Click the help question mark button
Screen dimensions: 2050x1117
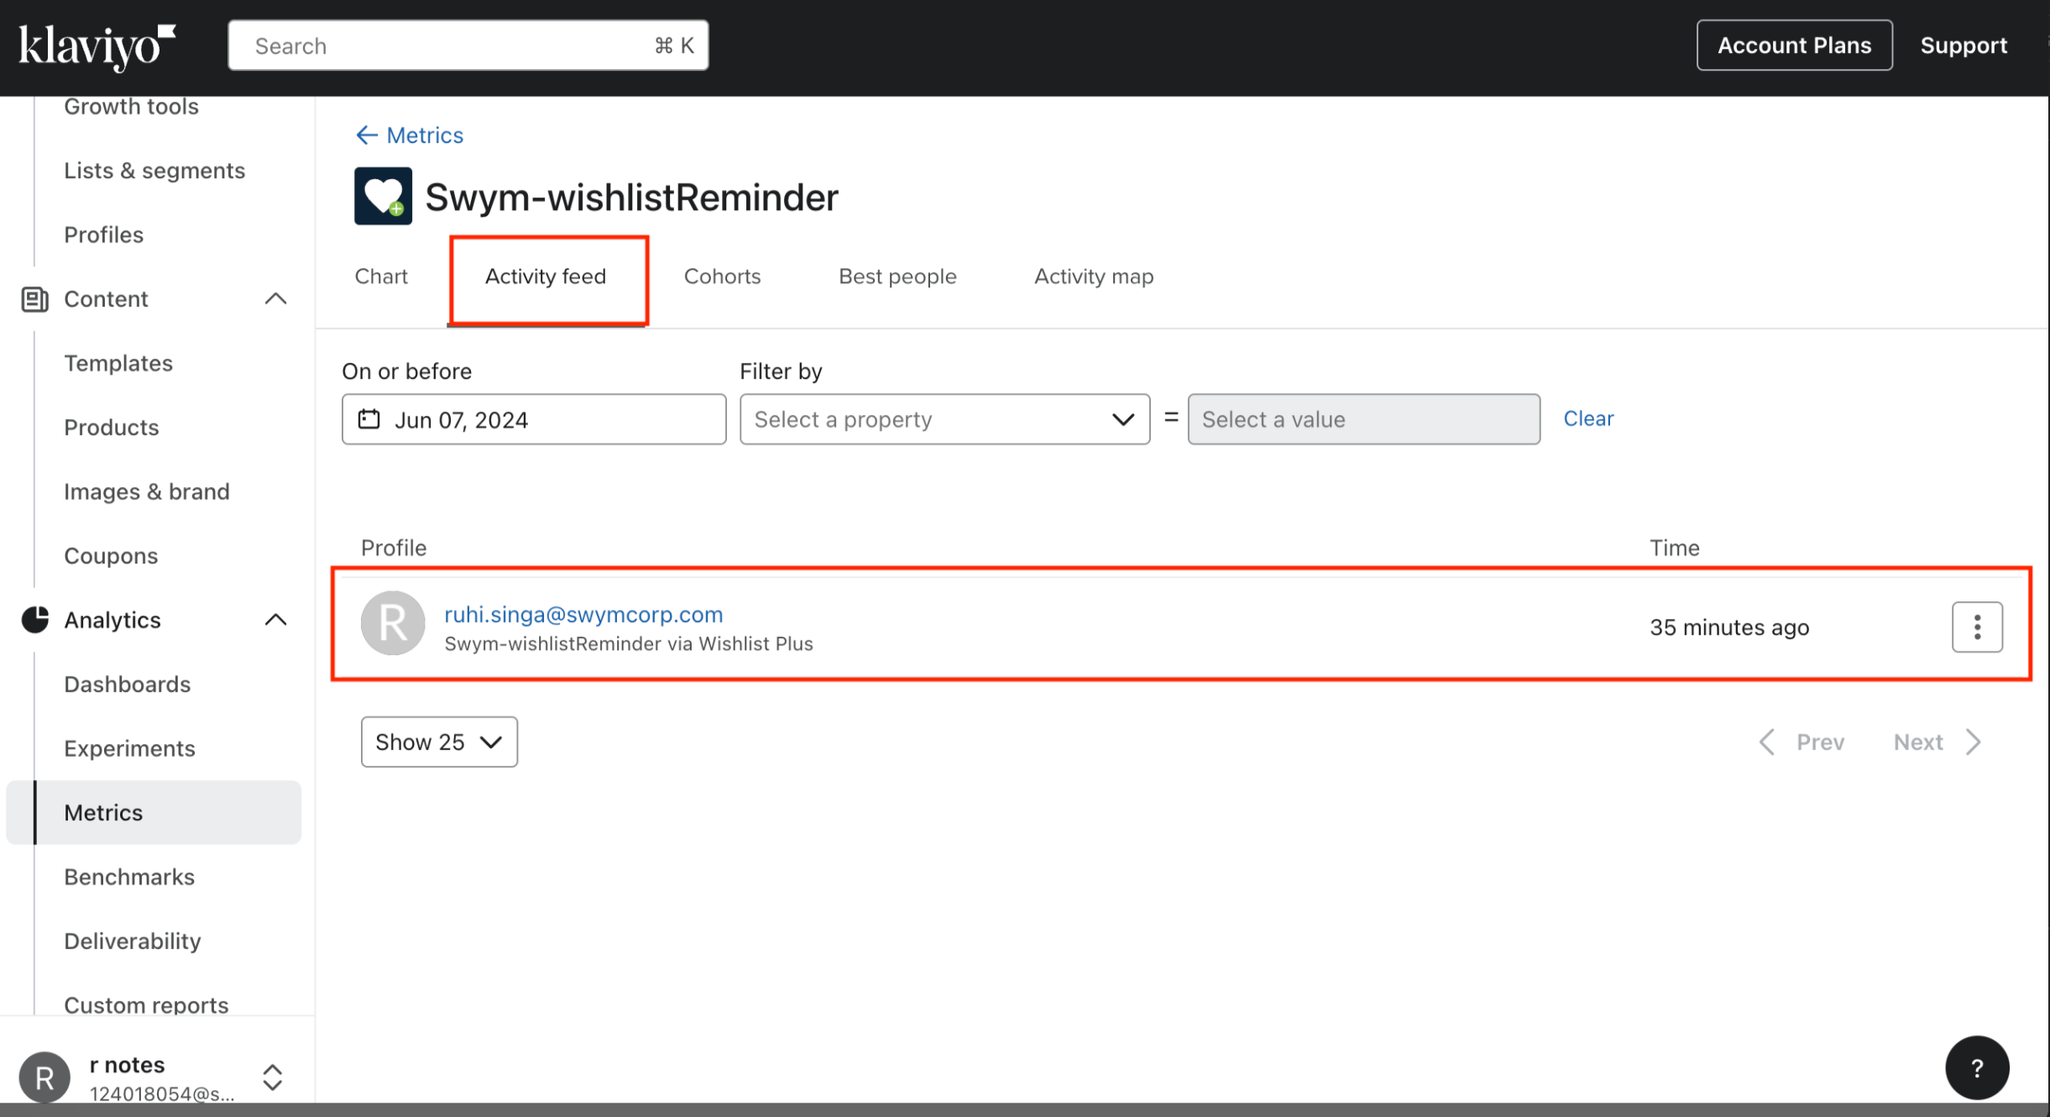pyautogui.click(x=1976, y=1068)
